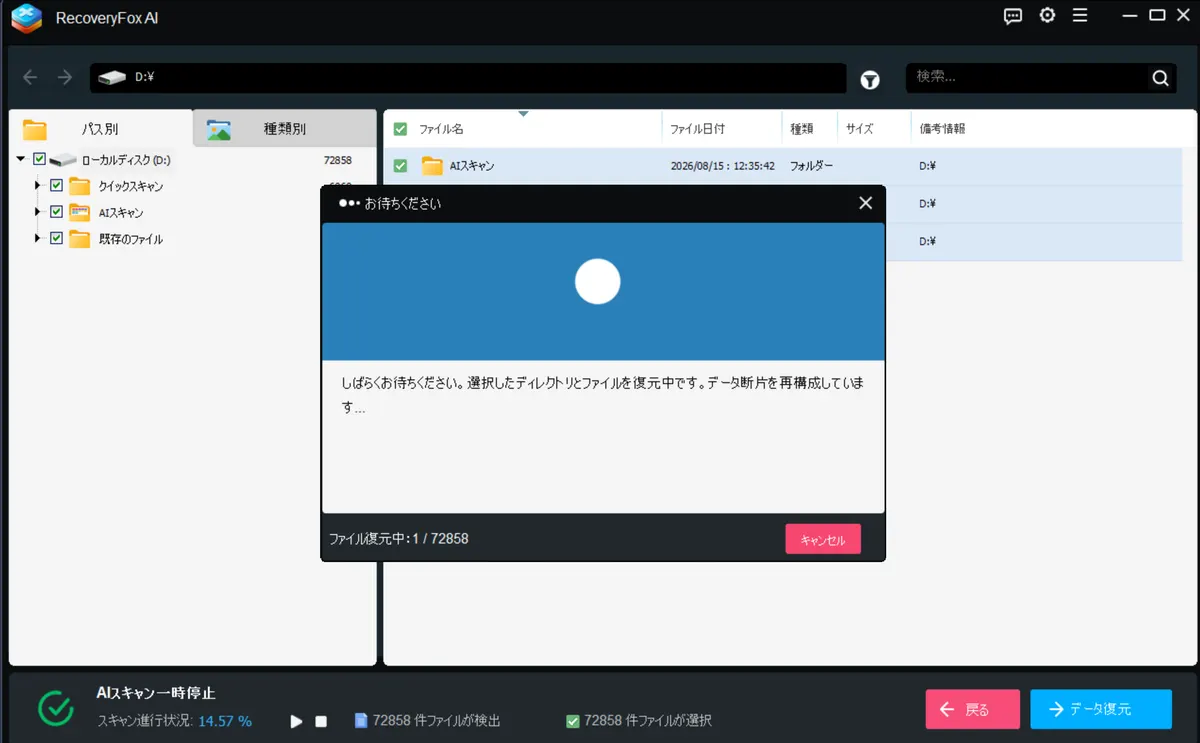Sort by ファイル名 column header
This screenshot has width=1200, height=743.
pyautogui.click(x=441, y=129)
